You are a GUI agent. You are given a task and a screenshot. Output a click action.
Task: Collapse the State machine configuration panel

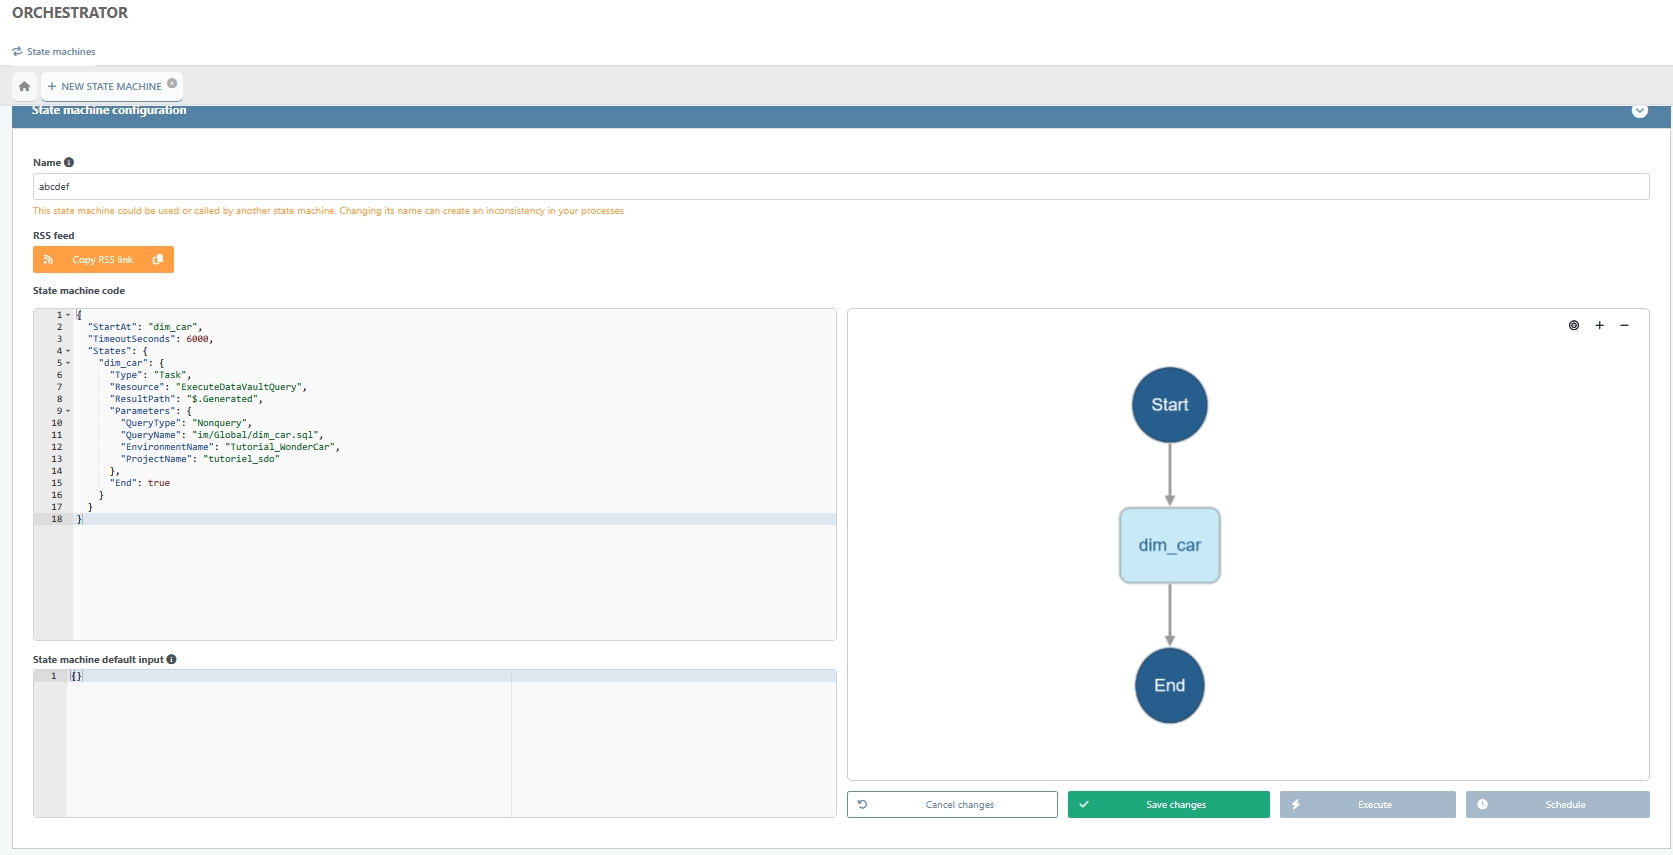pos(1639,111)
